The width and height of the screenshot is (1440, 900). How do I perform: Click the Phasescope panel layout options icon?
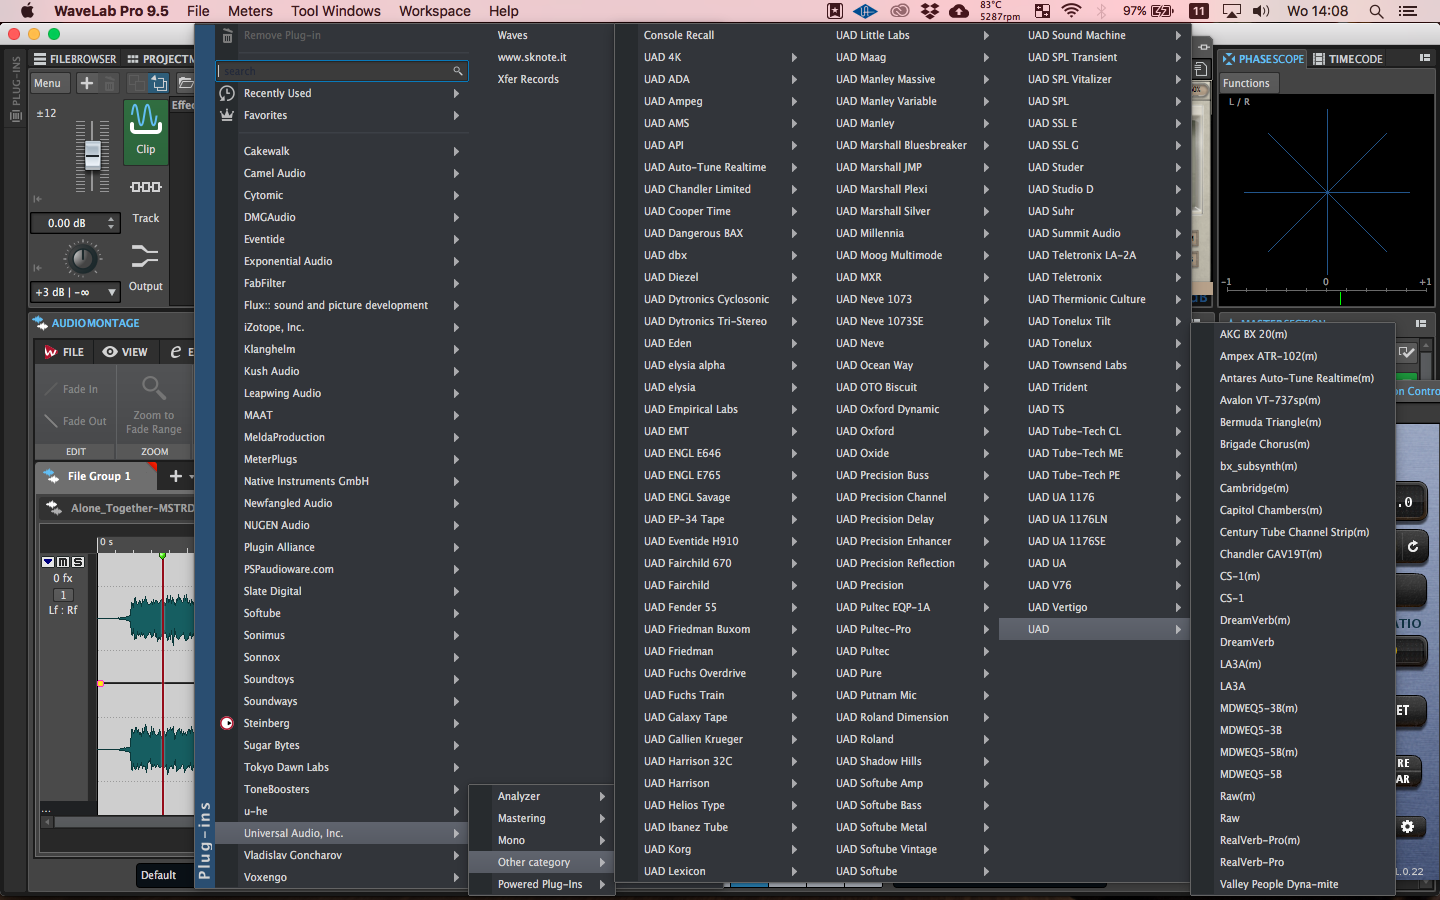point(1425,58)
